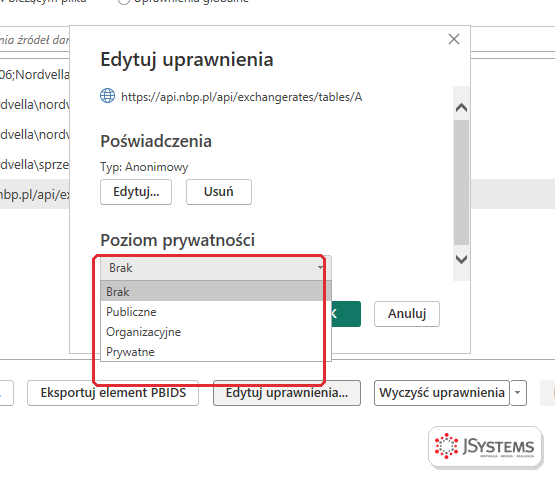The image size is (555, 480).
Task: Open the Poziom prywatności combo box
Action: [x=216, y=268]
